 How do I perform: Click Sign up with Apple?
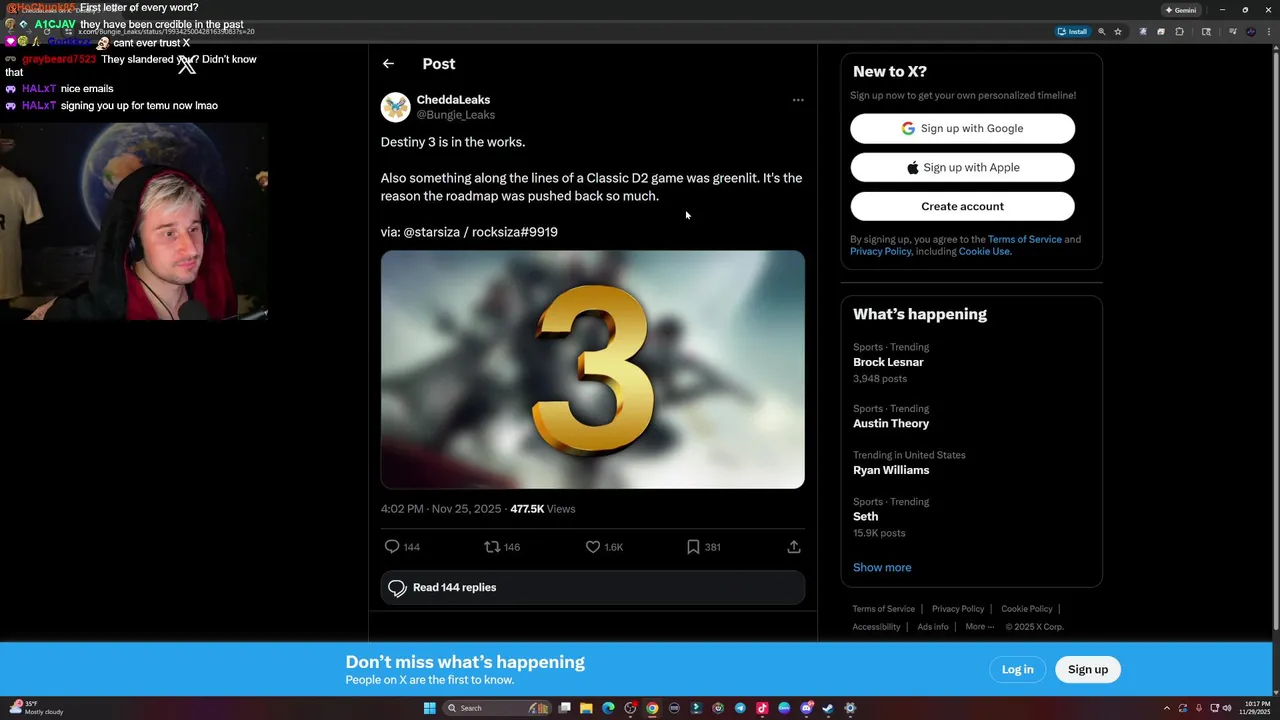962,167
